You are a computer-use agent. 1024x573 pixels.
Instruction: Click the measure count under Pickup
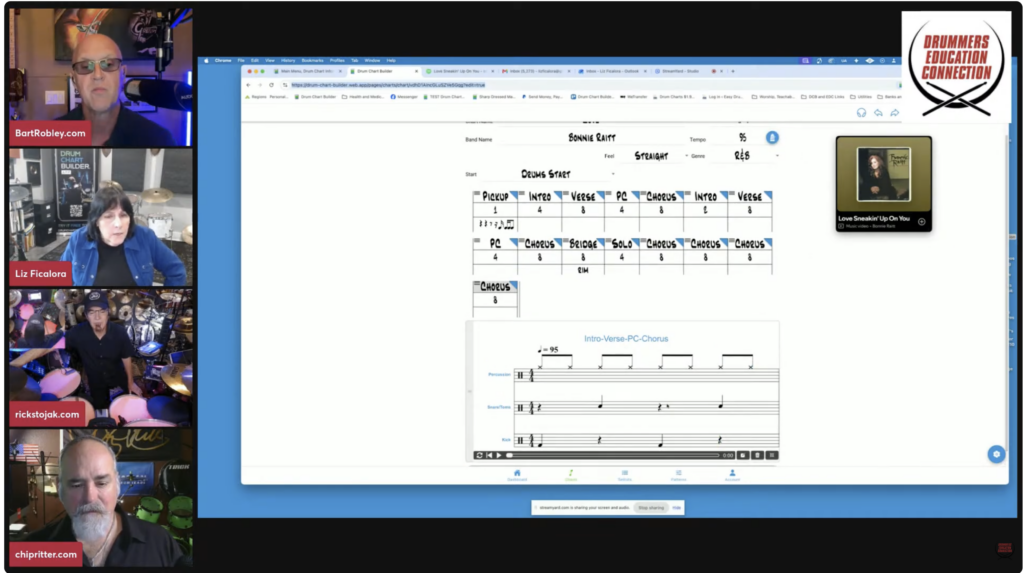tap(495, 210)
